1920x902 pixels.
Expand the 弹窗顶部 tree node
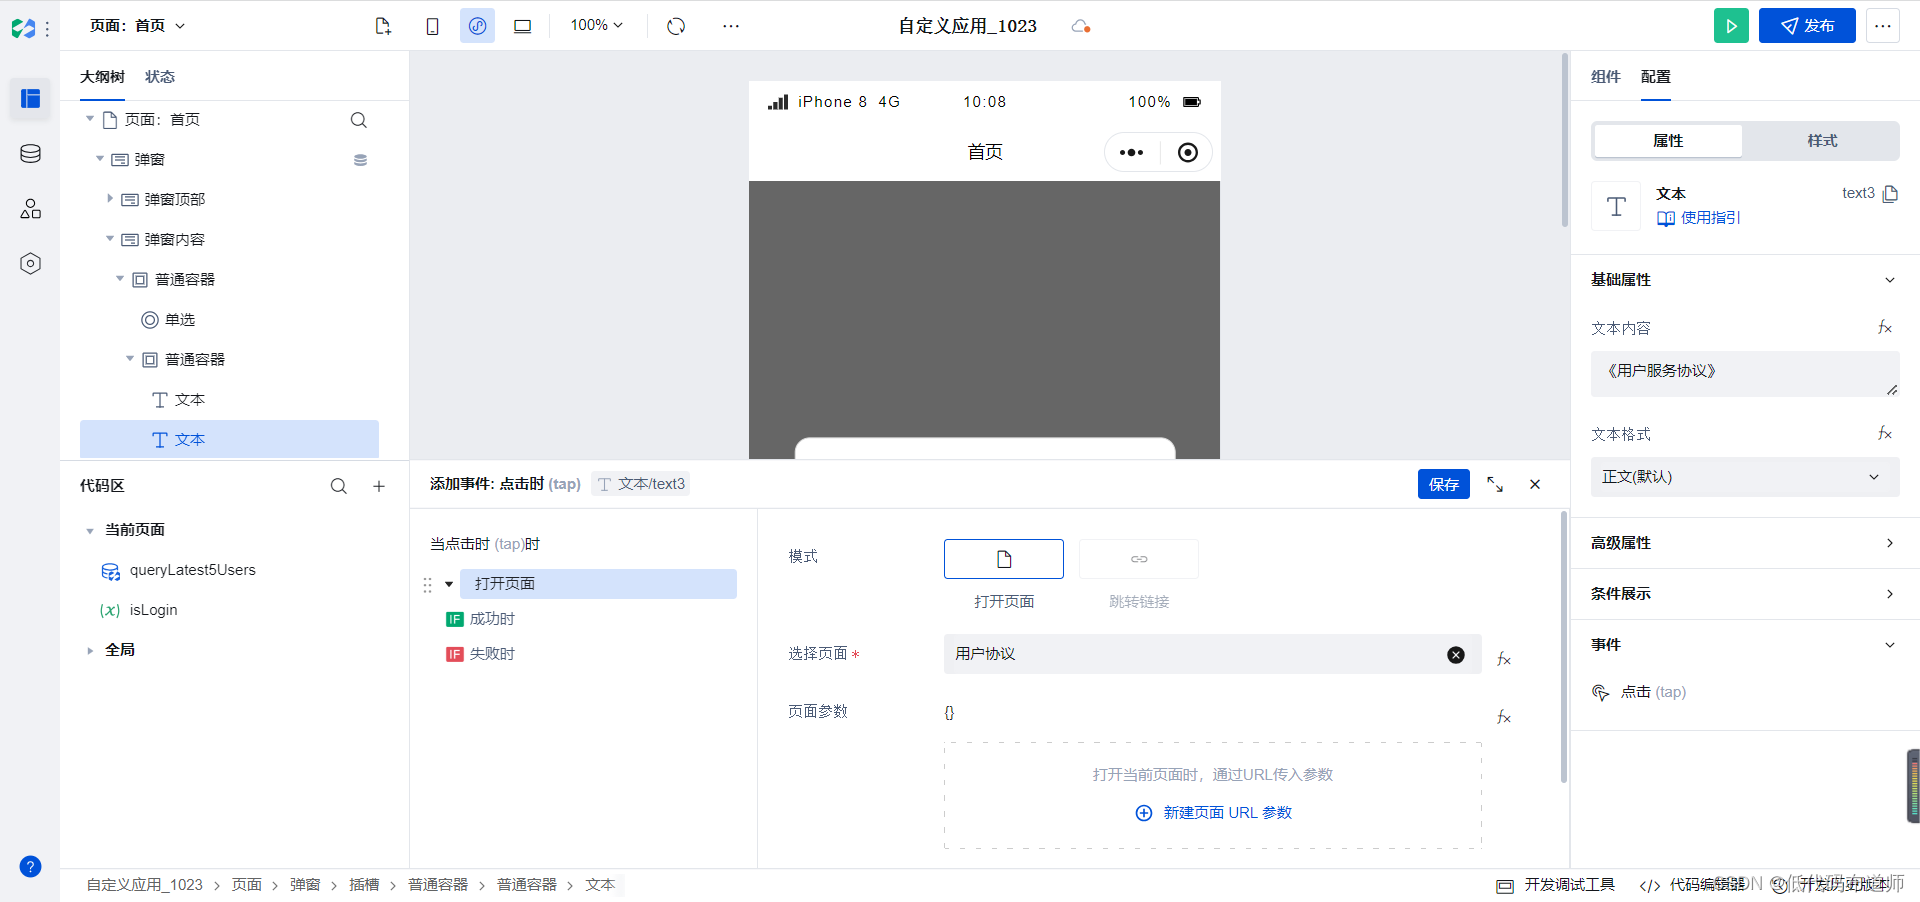pos(110,199)
